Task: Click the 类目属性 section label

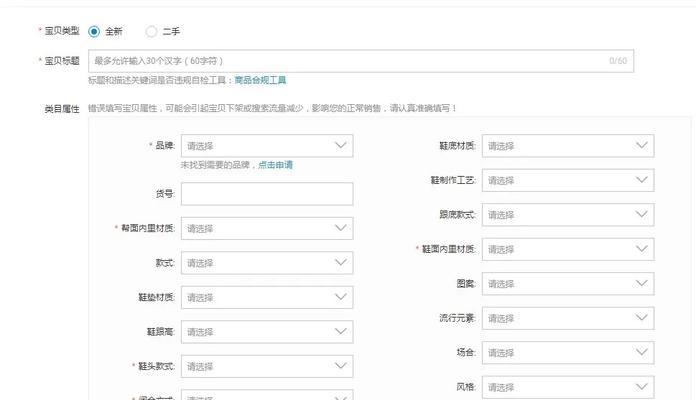Action: tap(62, 109)
